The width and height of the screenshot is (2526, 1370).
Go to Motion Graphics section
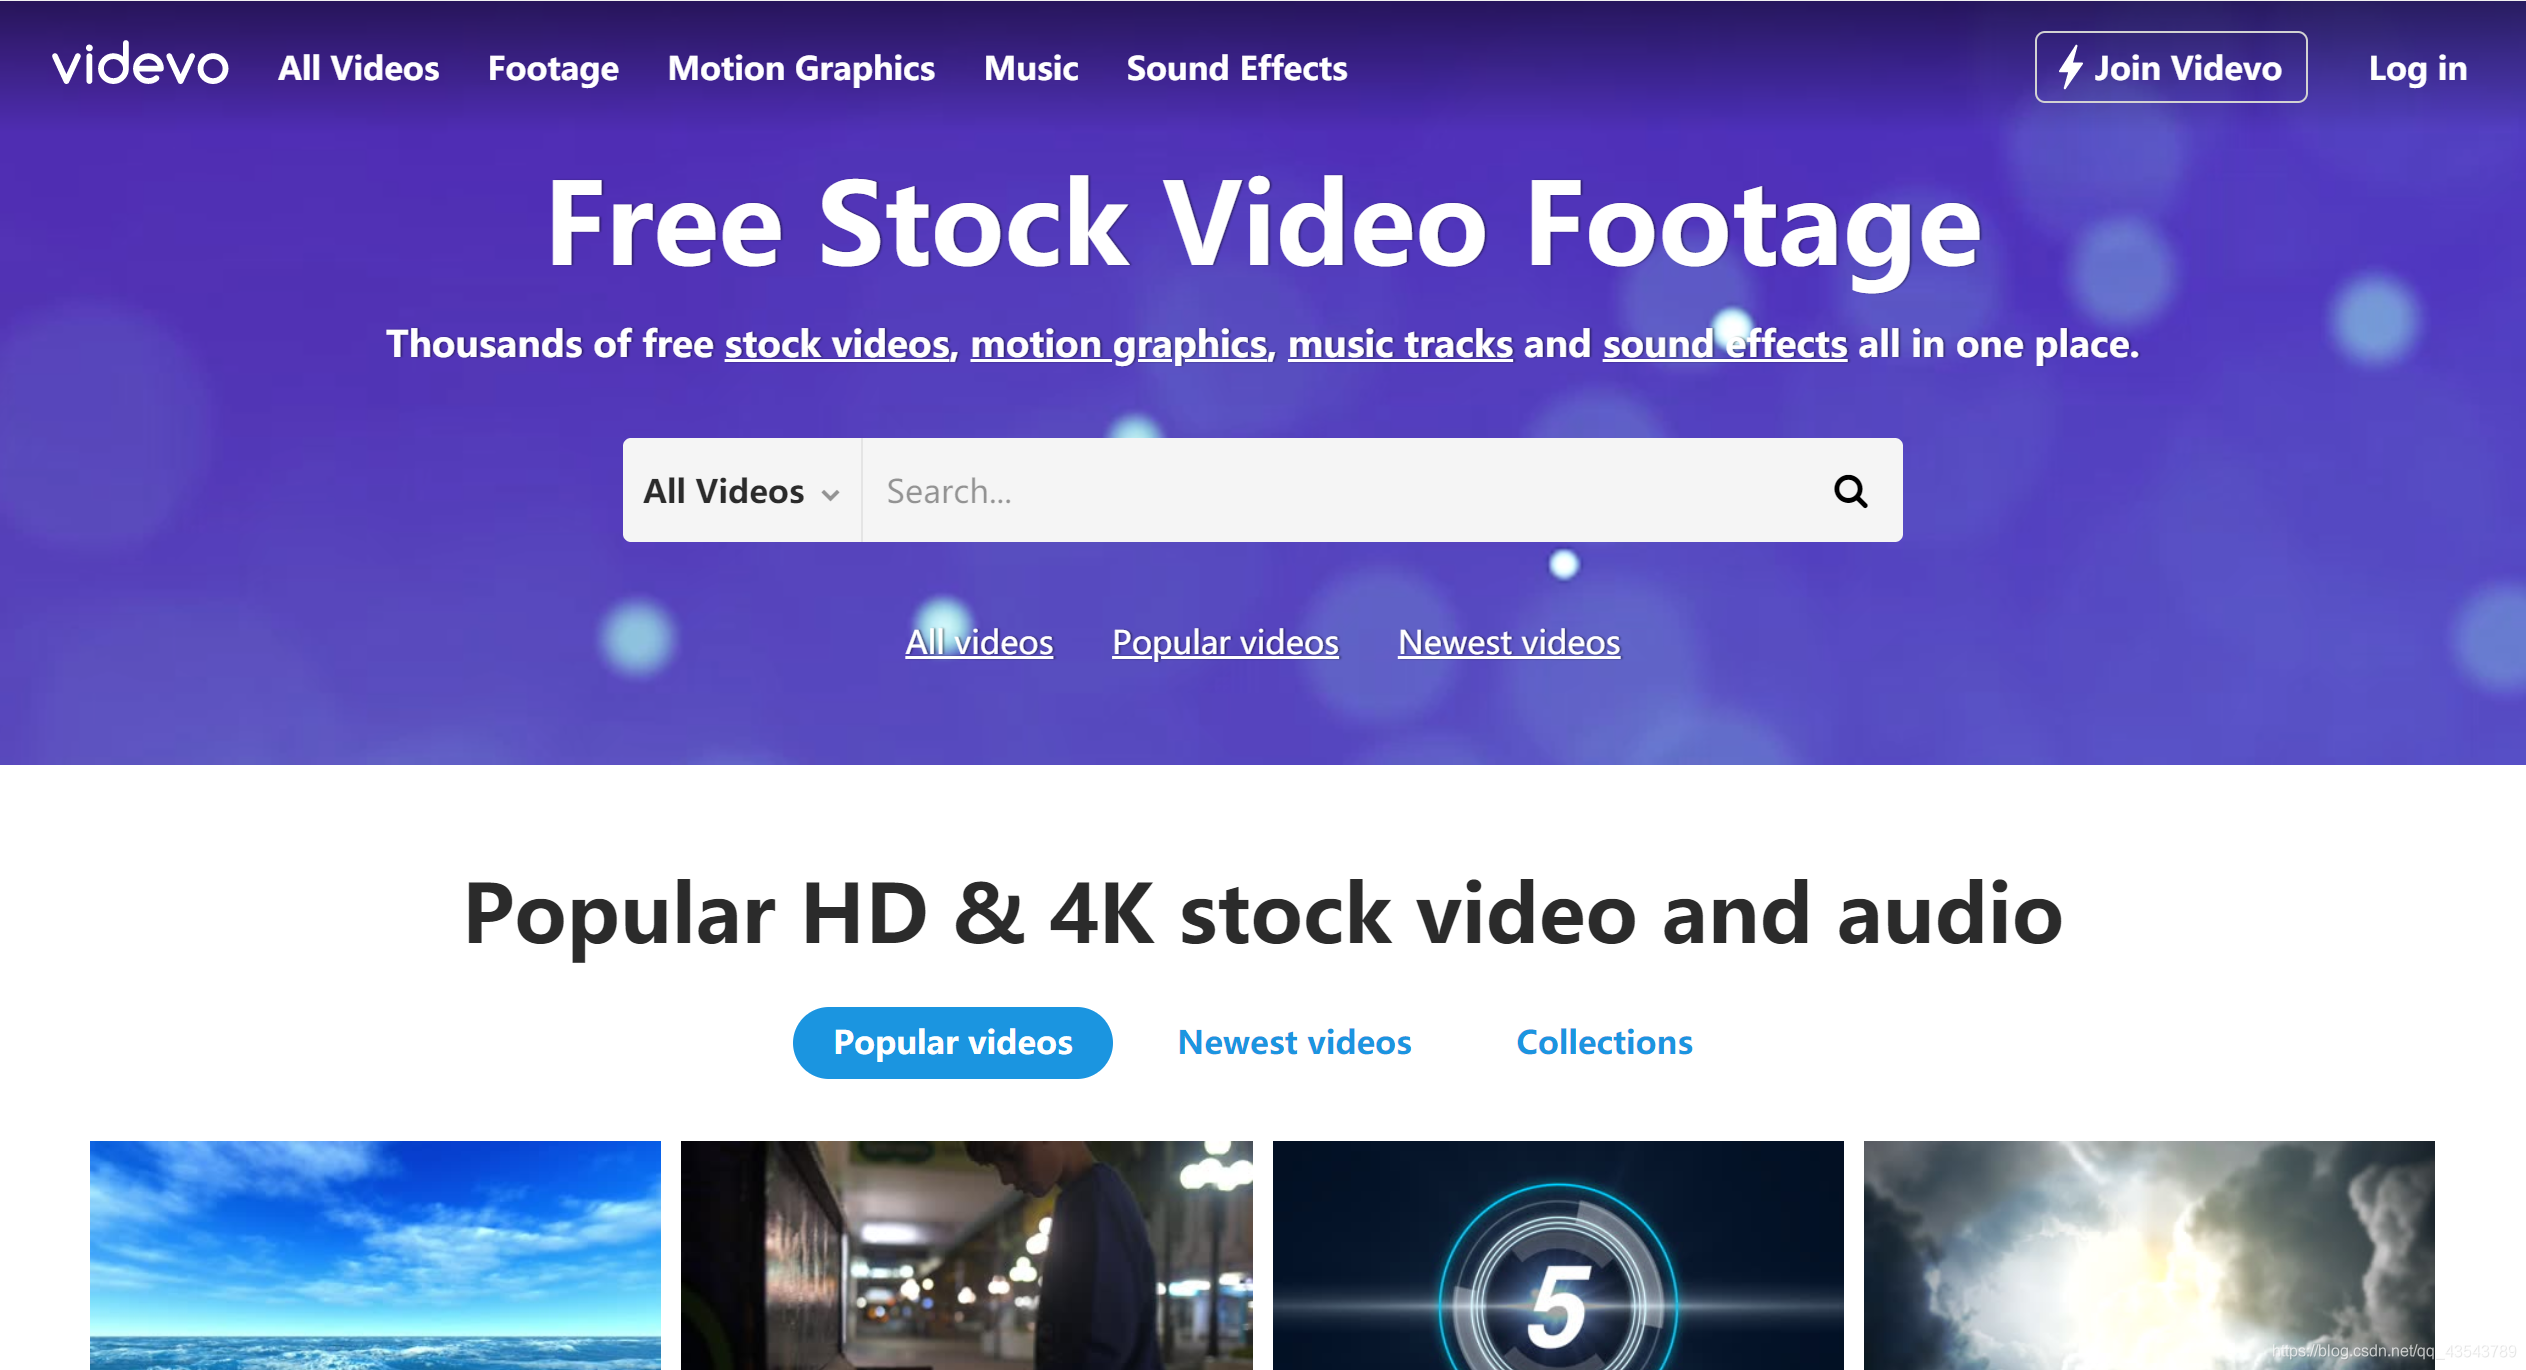click(x=801, y=68)
